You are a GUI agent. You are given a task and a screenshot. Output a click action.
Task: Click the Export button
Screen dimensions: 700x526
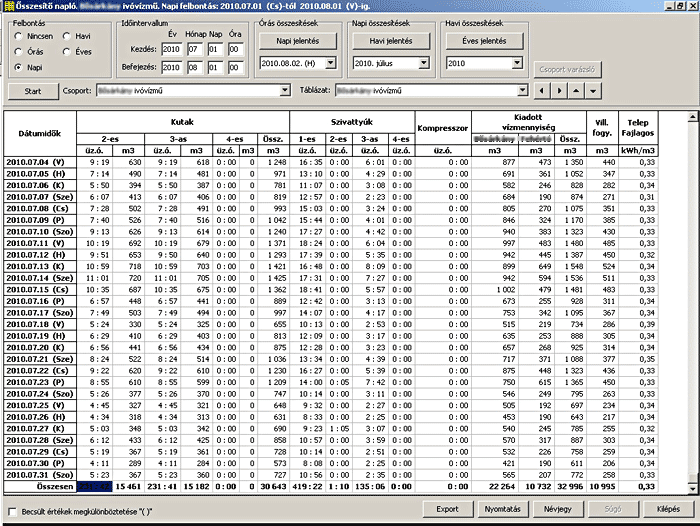click(447, 509)
